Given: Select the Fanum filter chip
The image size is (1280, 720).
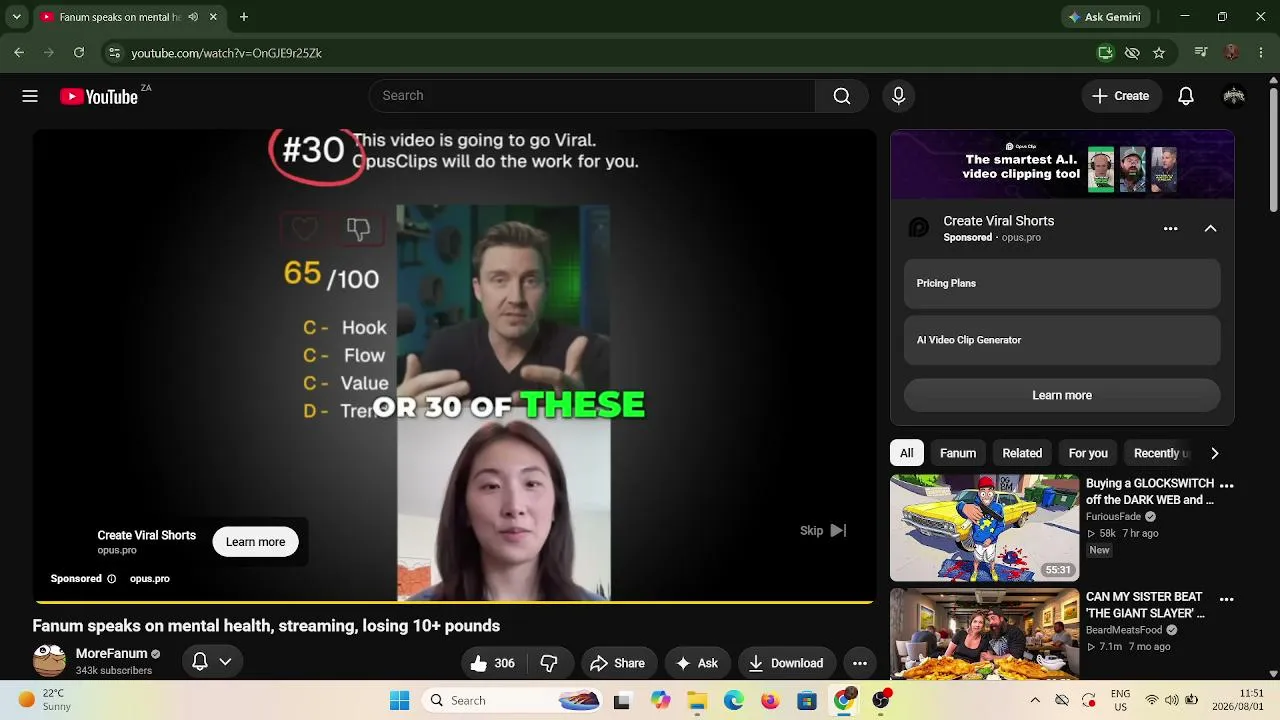Looking at the screenshot, I should click(958, 453).
